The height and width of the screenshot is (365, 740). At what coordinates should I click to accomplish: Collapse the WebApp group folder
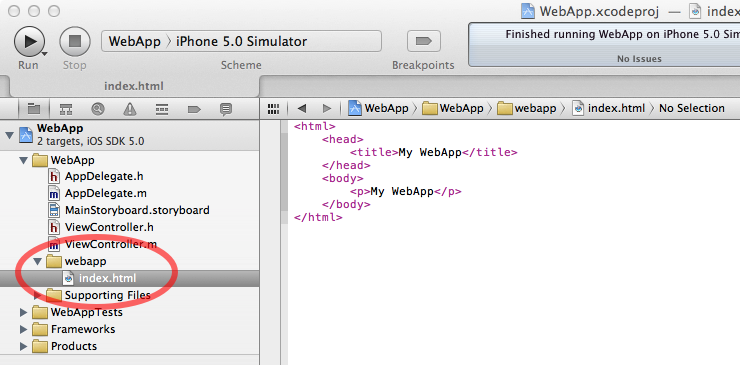[23, 161]
